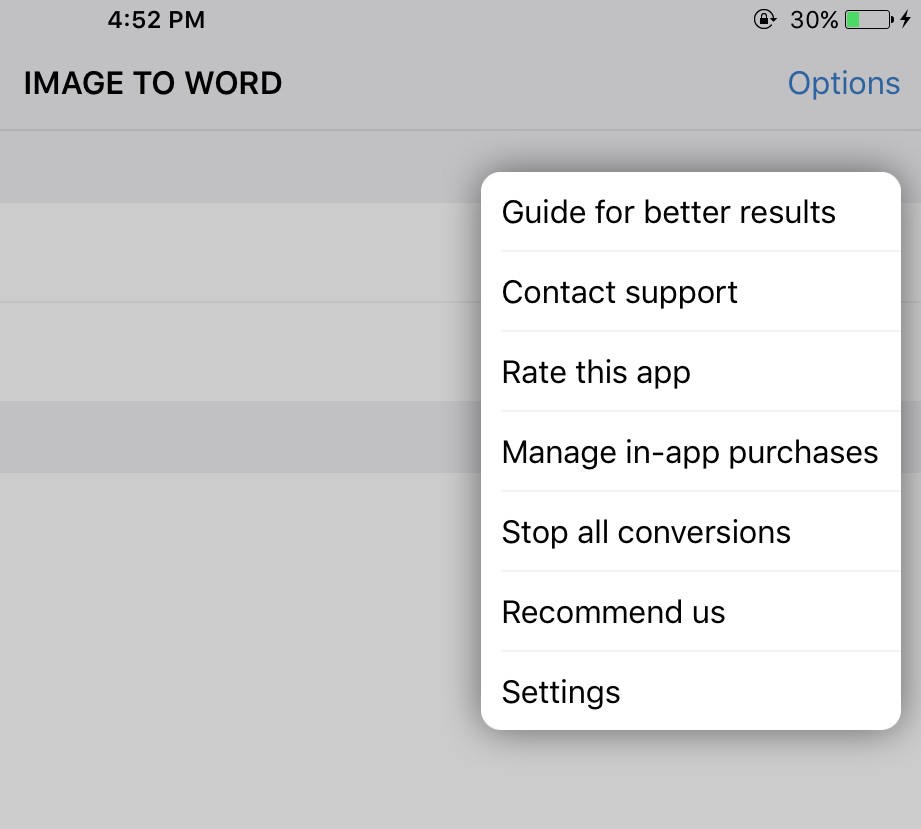921x829 pixels.
Task: Tap Rate this app
Action: (596, 372)
